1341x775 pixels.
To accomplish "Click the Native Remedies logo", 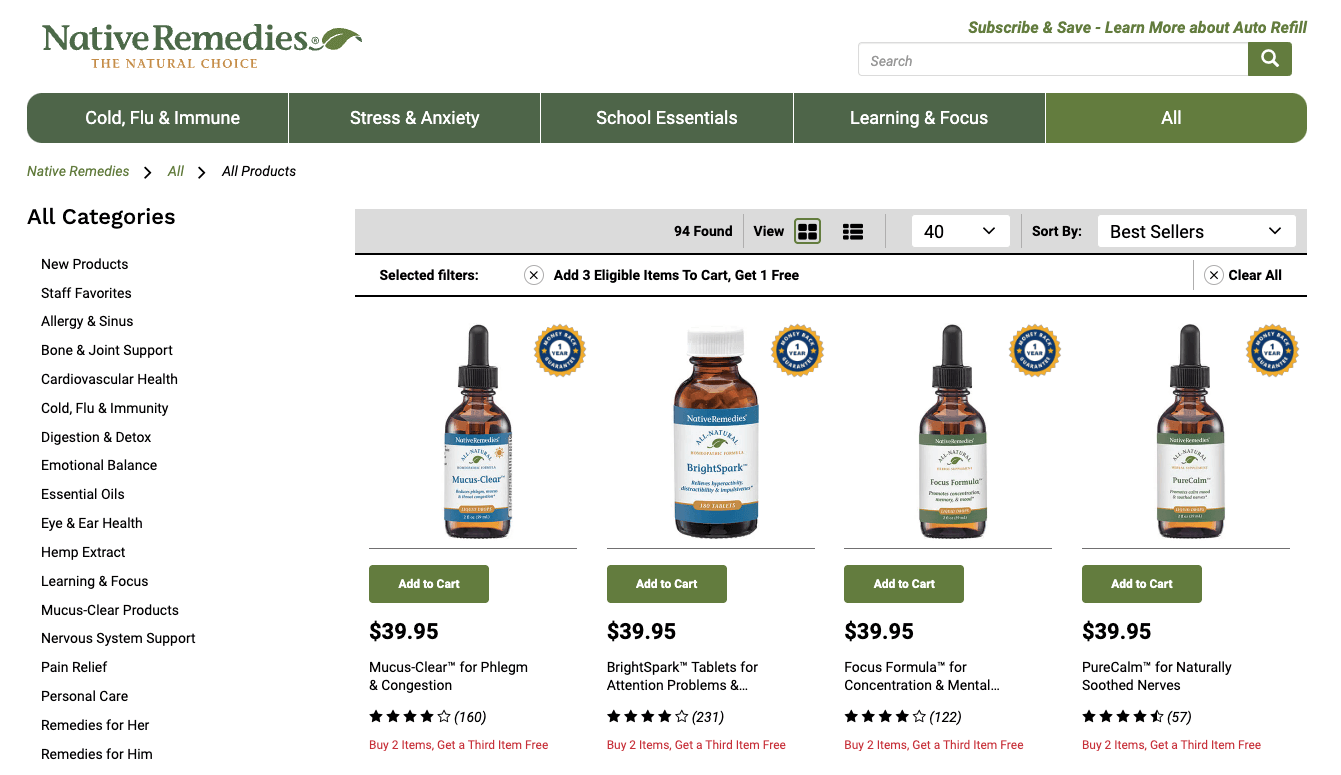I will [x=201, y=46].
